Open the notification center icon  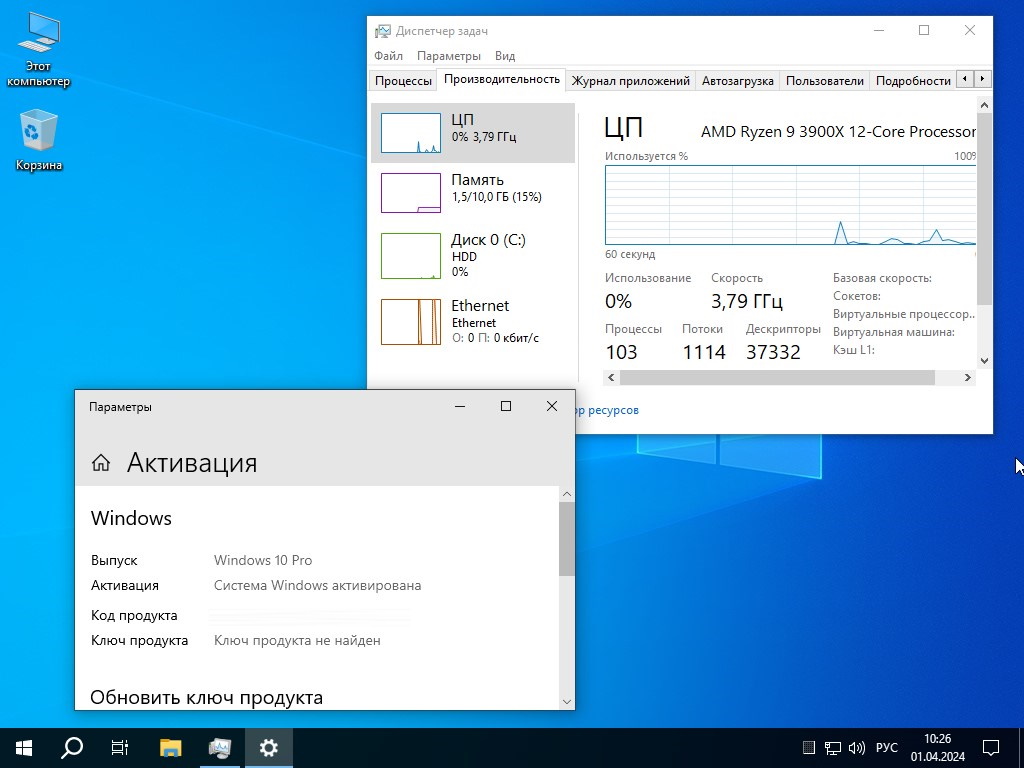[990, 747]
